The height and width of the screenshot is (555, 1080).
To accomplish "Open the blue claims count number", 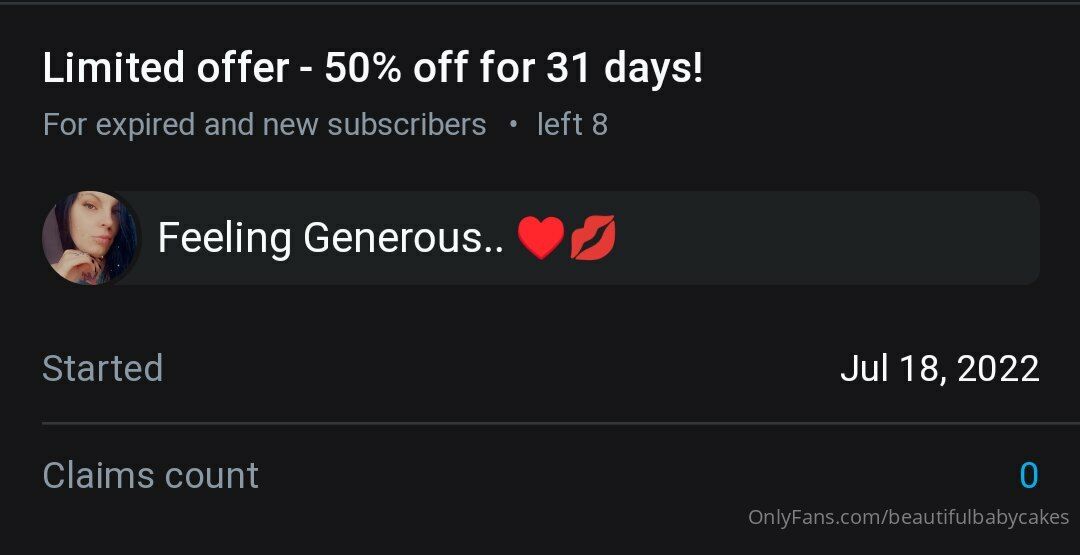I will [1028, 475].
